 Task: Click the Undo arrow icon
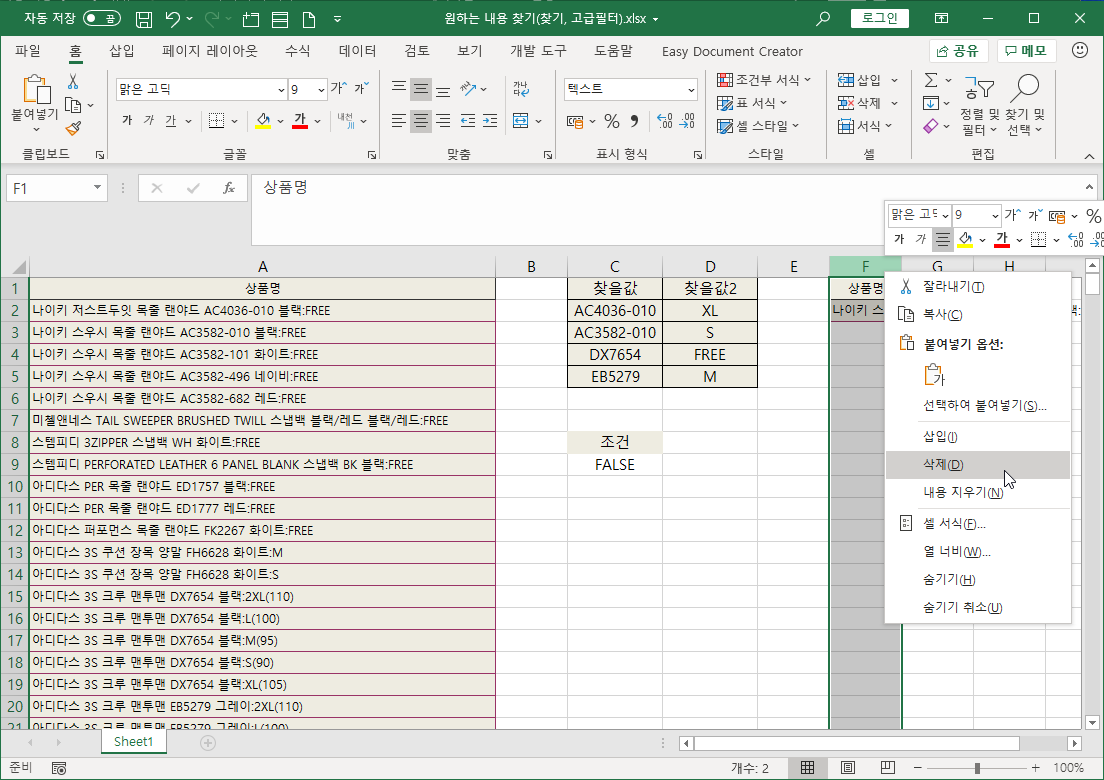(172, 19)
